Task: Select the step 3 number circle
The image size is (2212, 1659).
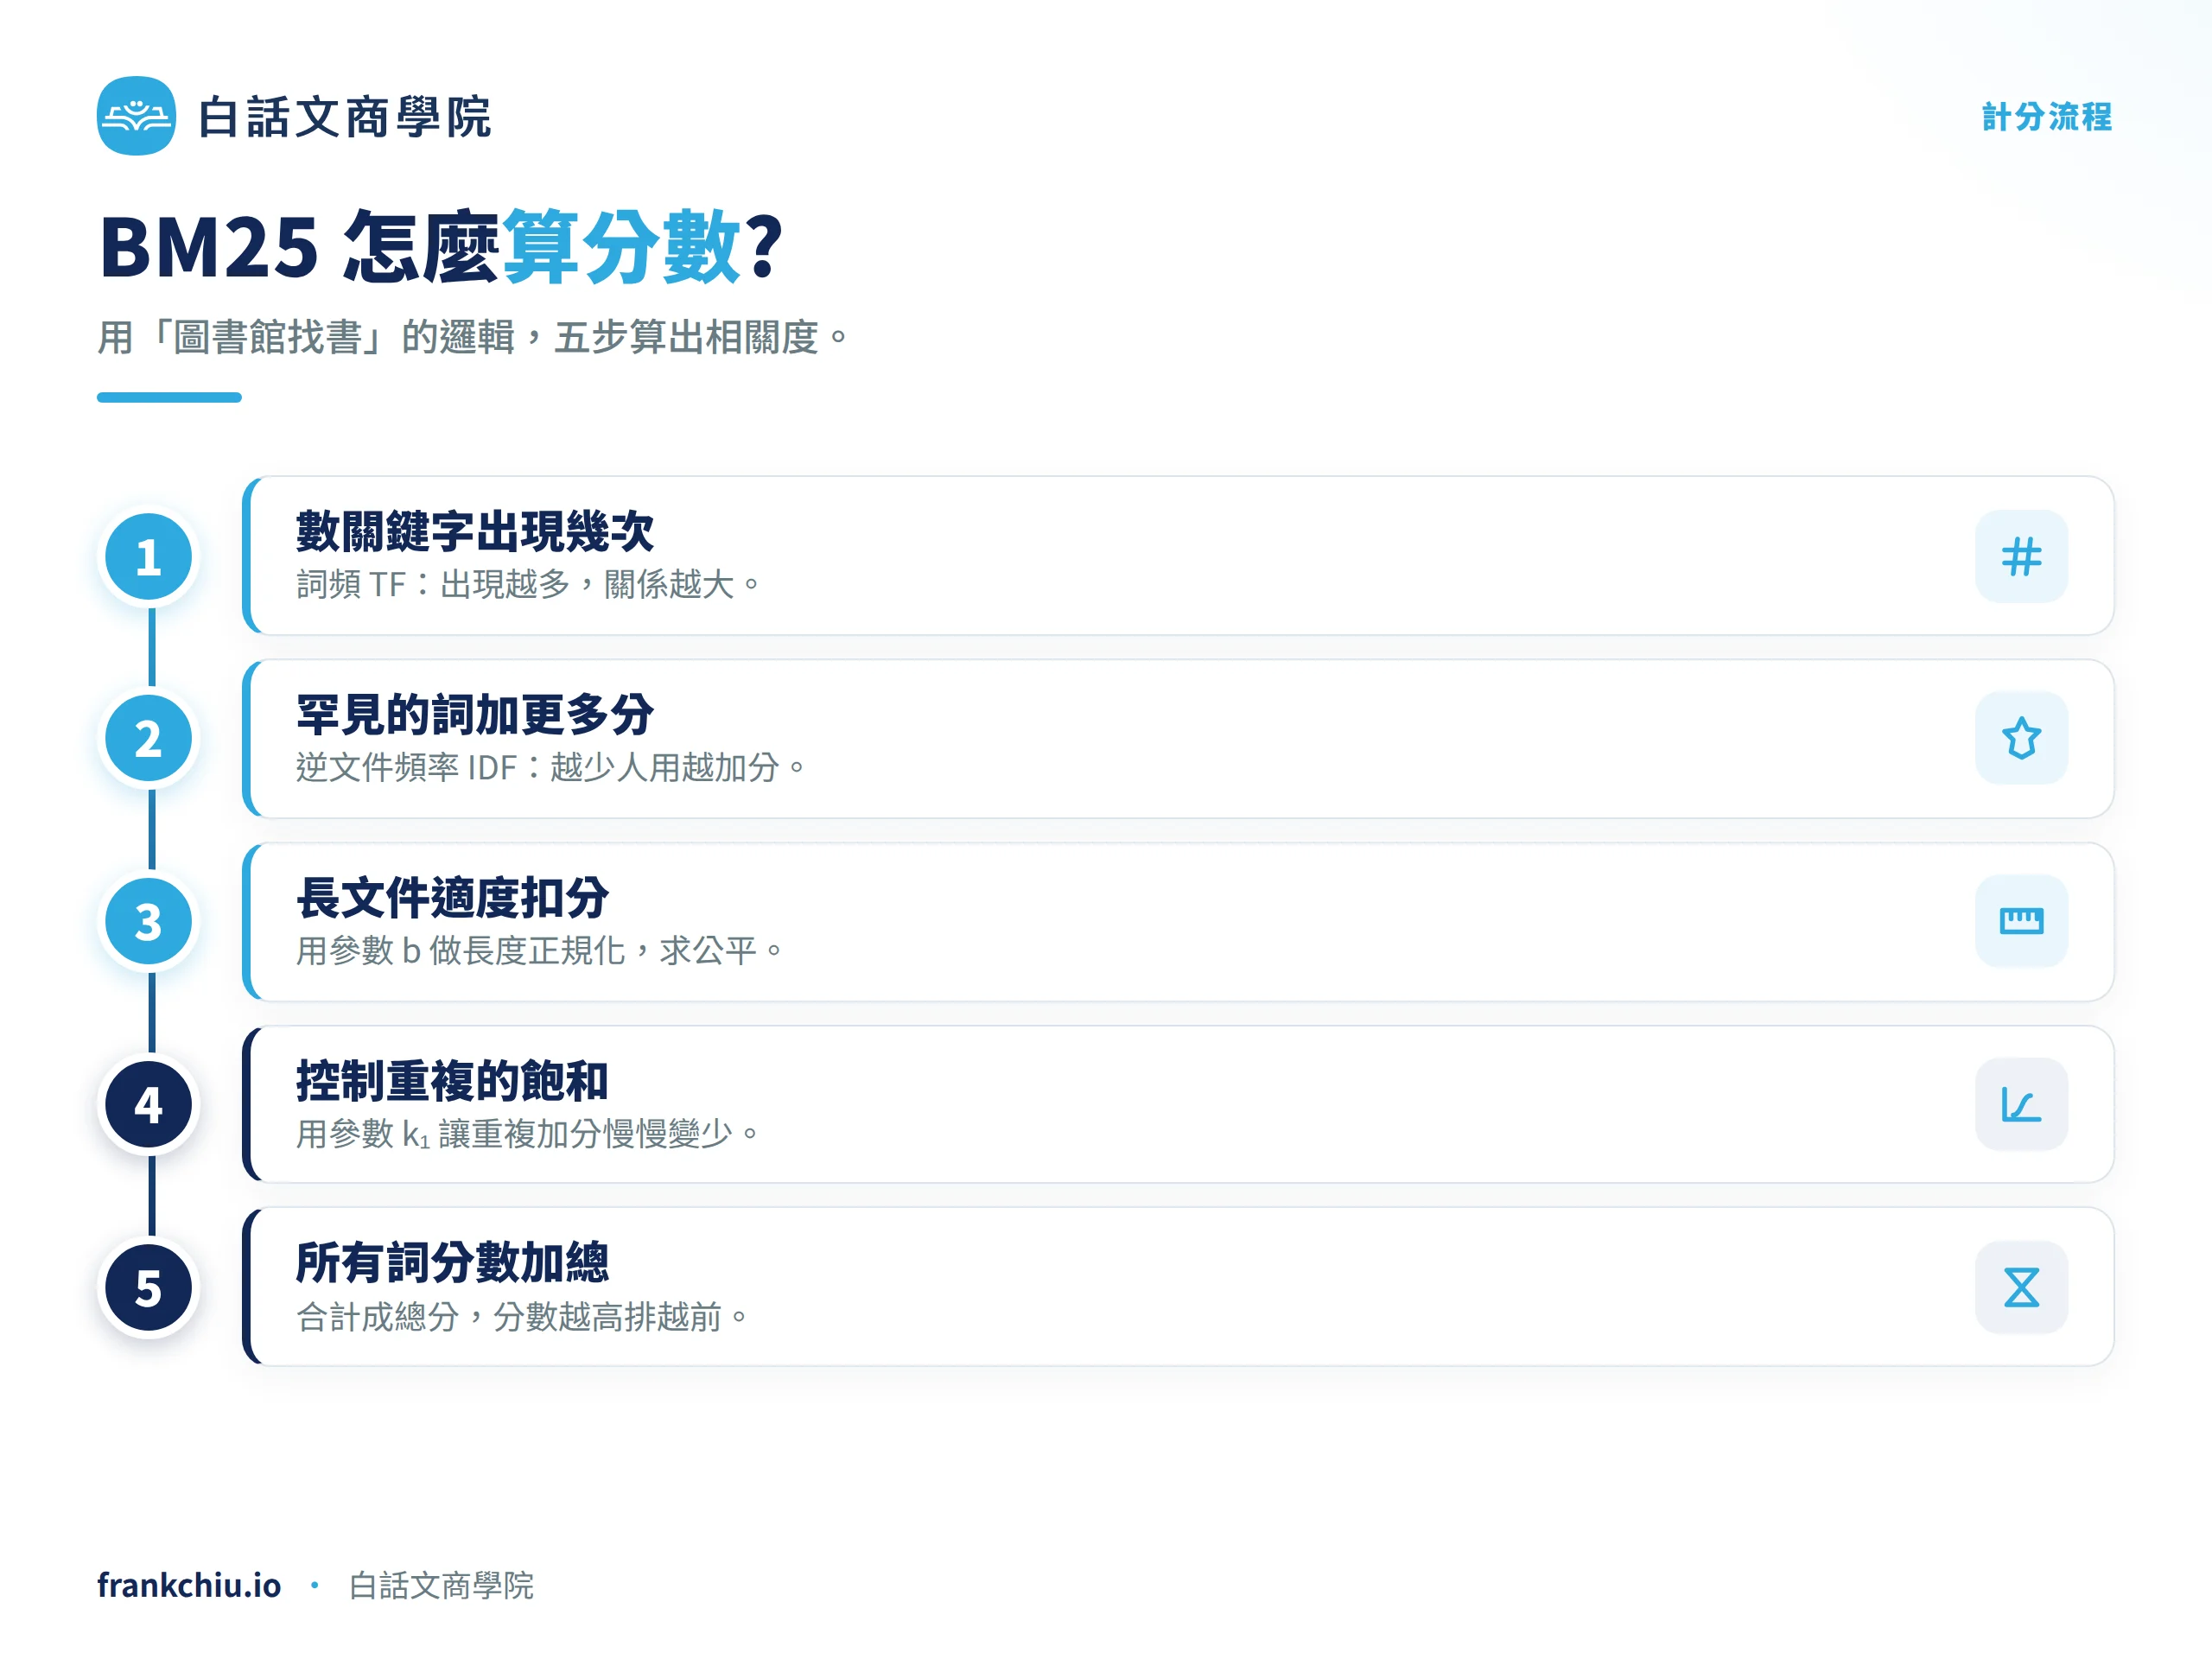Action: click(x=149, y=922)
